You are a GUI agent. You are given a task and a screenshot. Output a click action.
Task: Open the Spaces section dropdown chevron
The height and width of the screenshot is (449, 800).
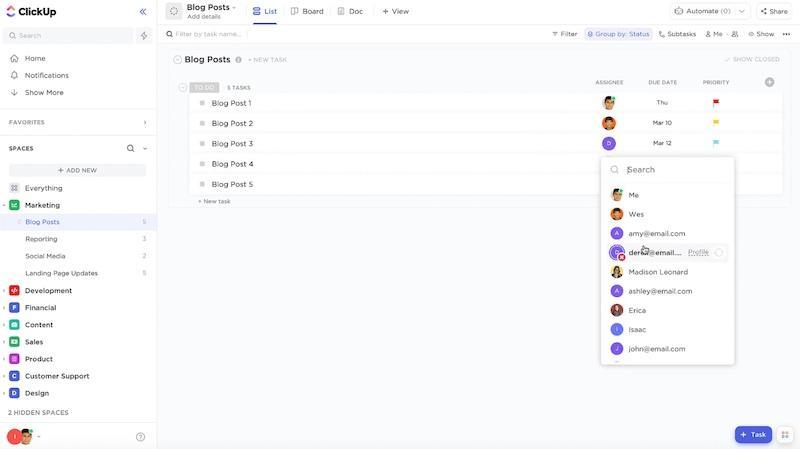[x=145, y=148]
